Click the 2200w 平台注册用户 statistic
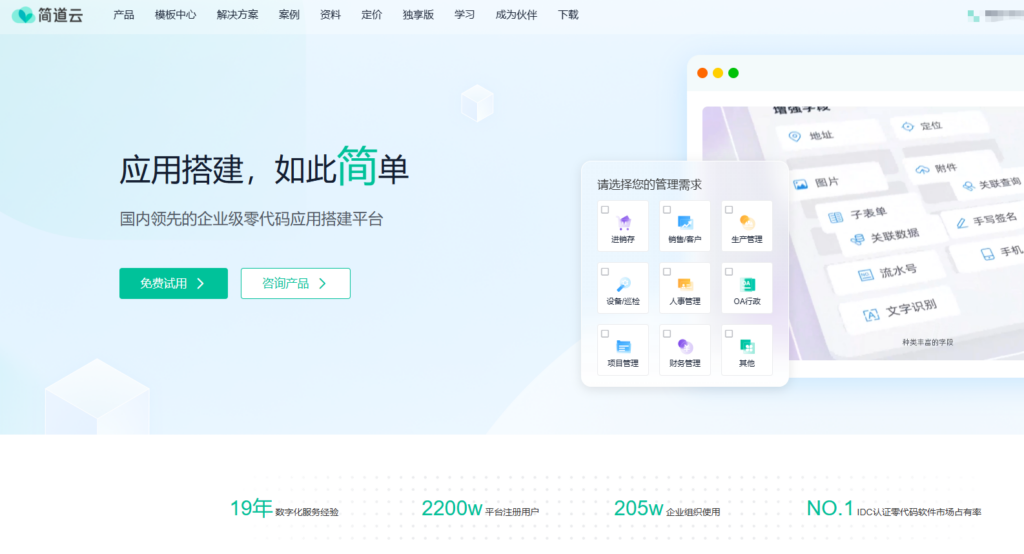This screenshot has height=554, width=1024. coord(480,508)
